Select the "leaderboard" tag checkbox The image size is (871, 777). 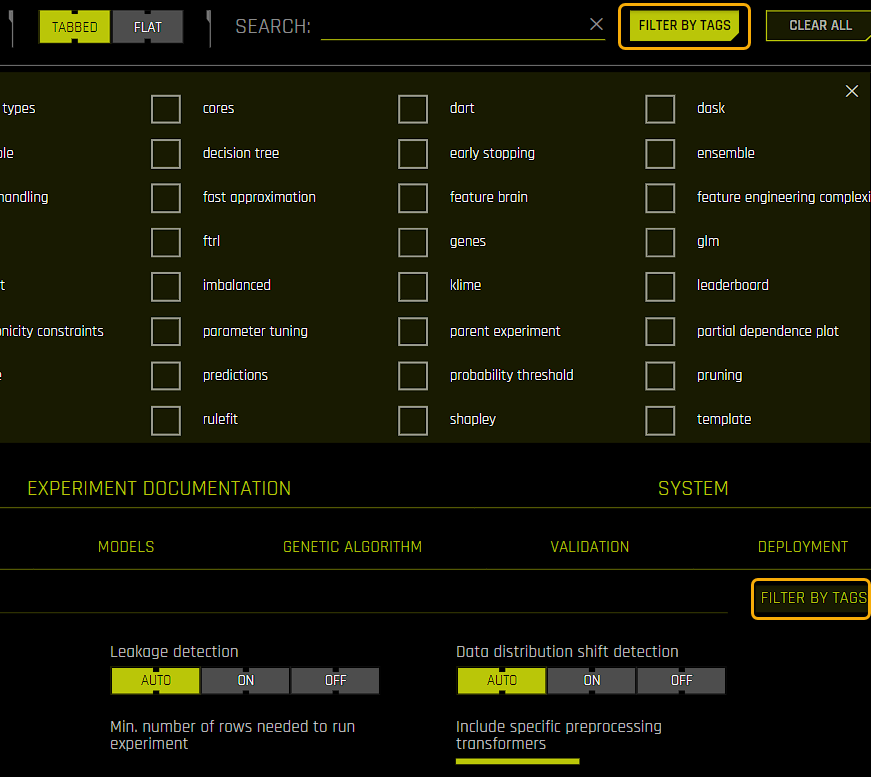coord(660,286)
